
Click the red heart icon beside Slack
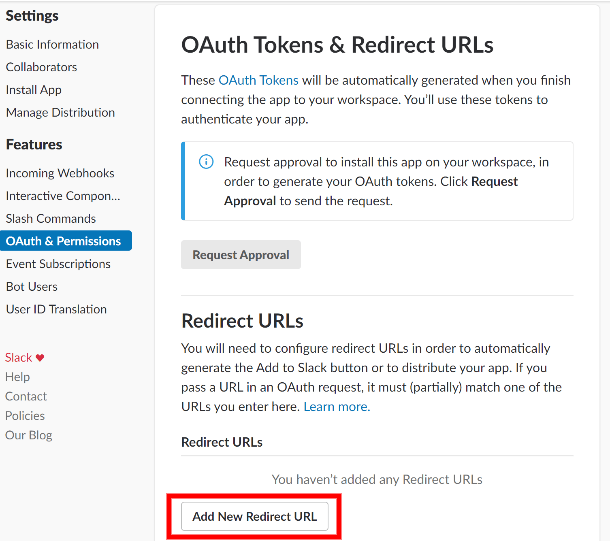pos(40,357)
